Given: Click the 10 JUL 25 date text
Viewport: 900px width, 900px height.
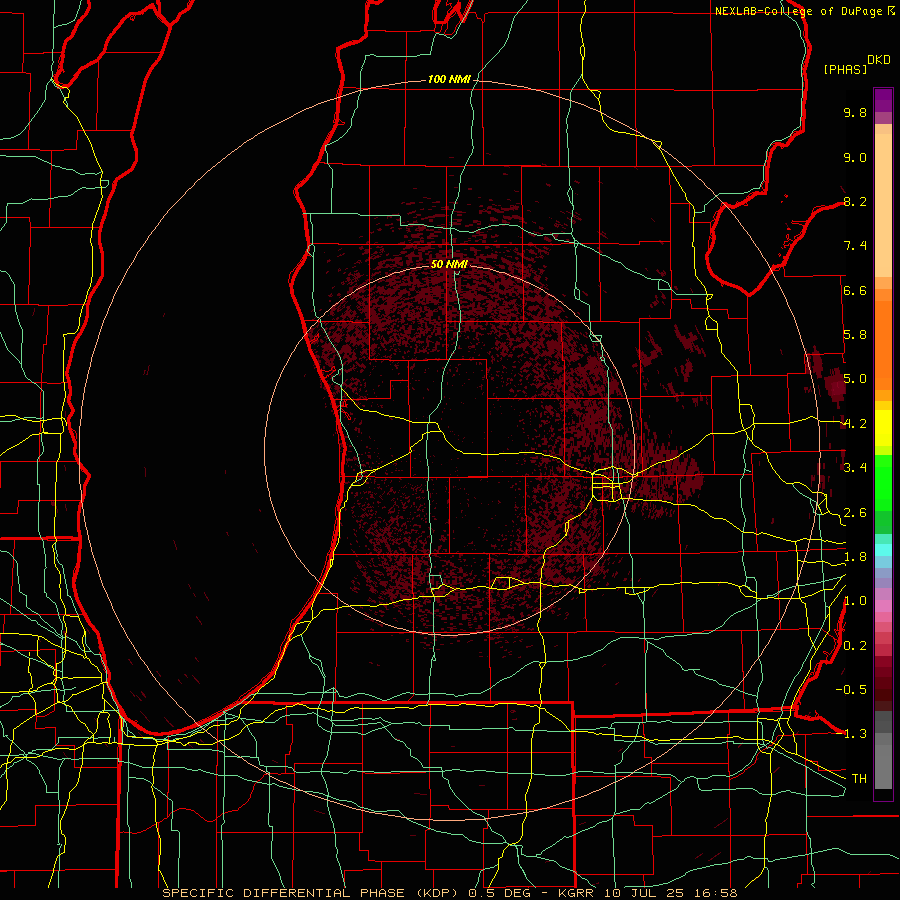Looking at the screenshot, I should tap(645, 893).
